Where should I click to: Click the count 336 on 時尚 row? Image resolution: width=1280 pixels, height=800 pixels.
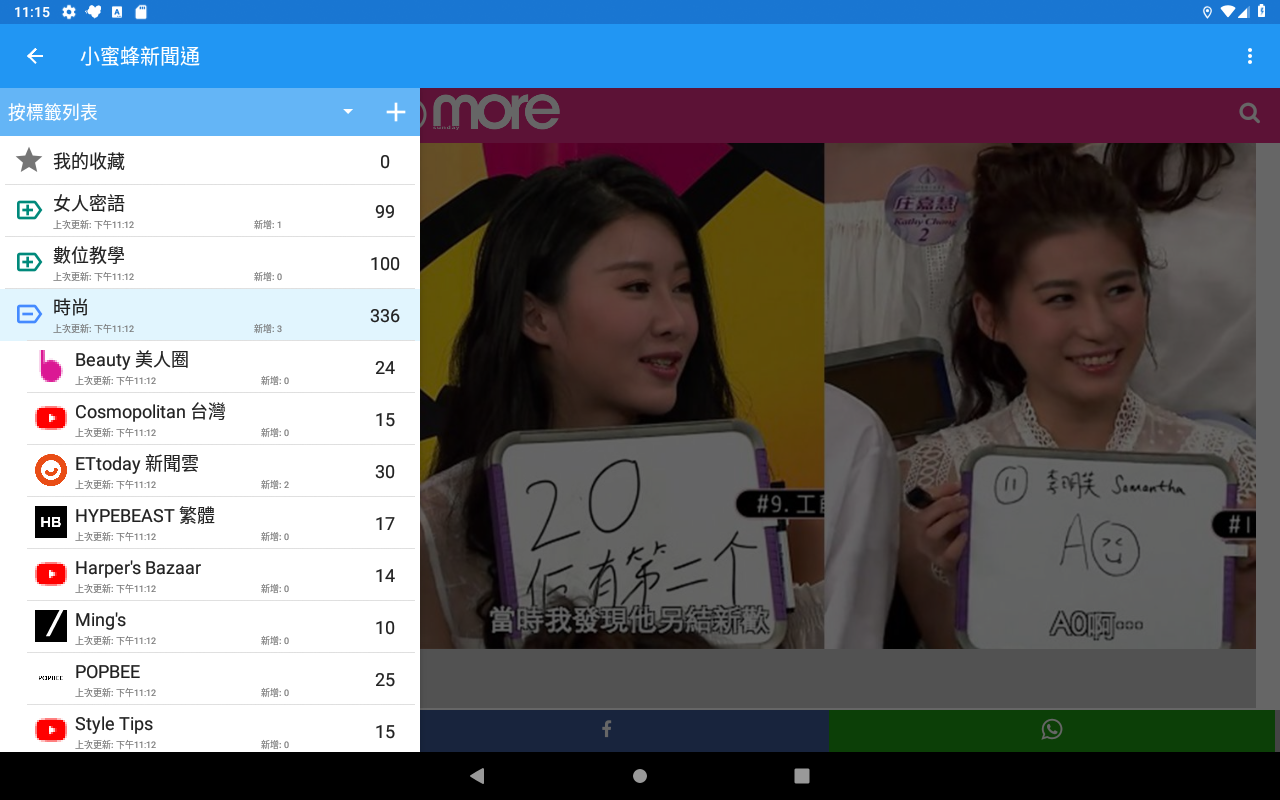(x=385, y=316)
